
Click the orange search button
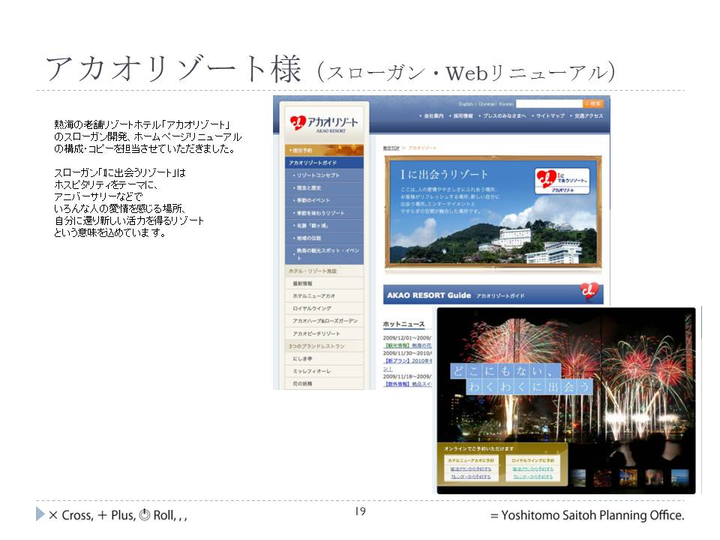click(593, 104)
